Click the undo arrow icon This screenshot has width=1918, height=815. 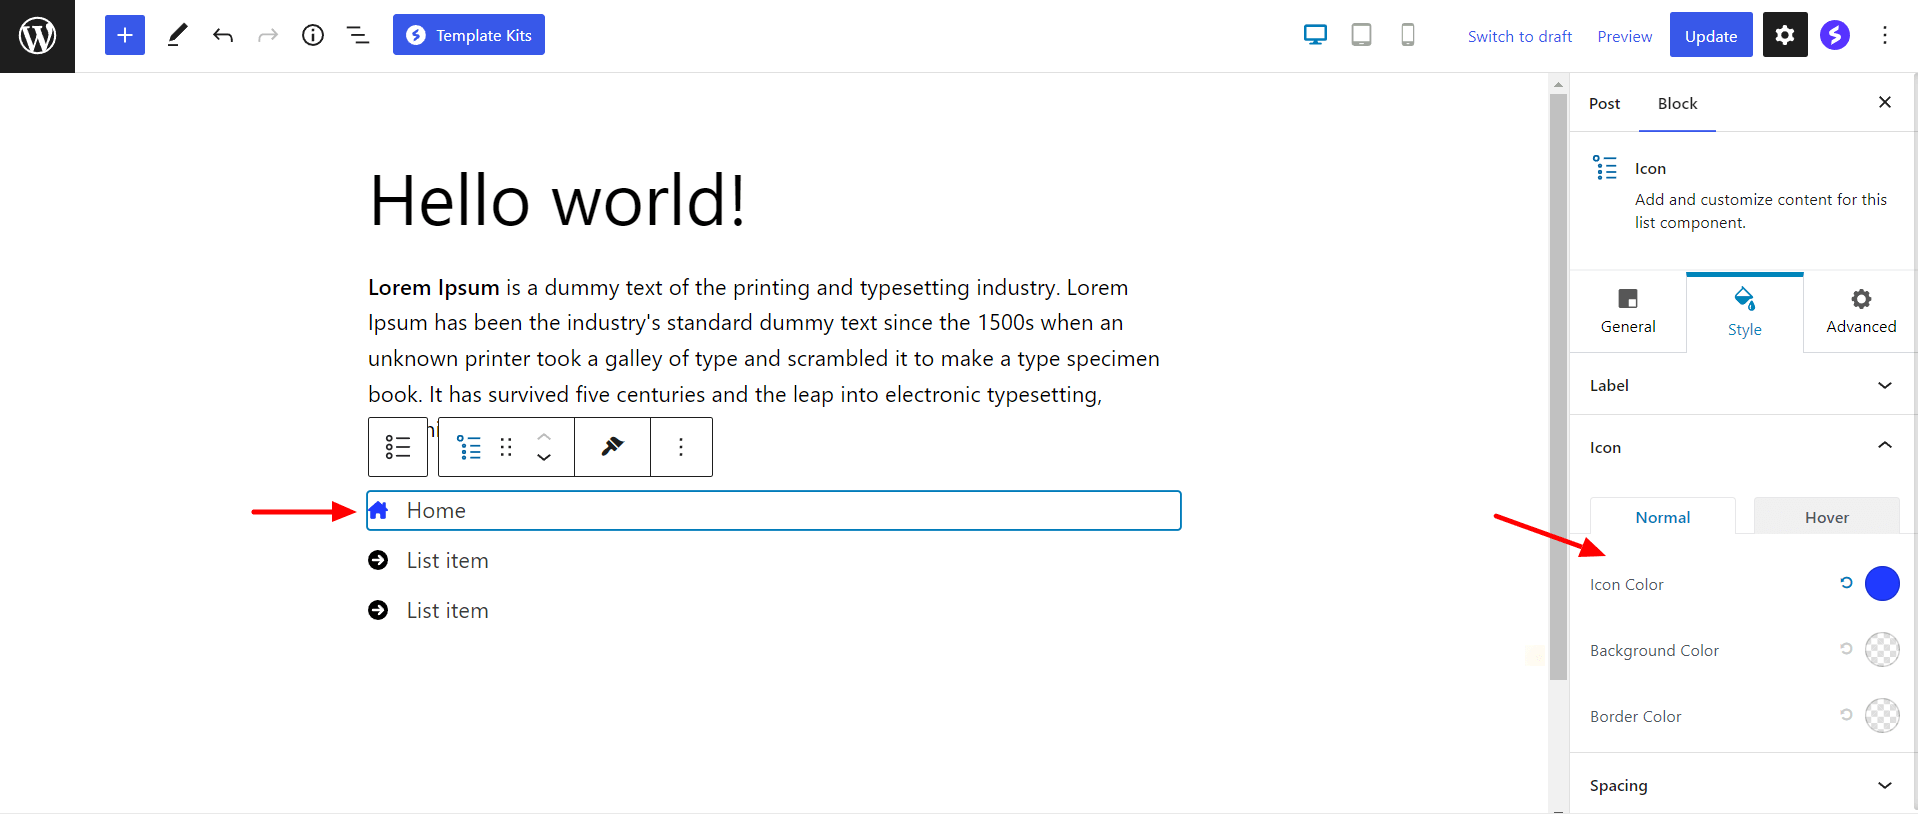(x=223, y=36)
